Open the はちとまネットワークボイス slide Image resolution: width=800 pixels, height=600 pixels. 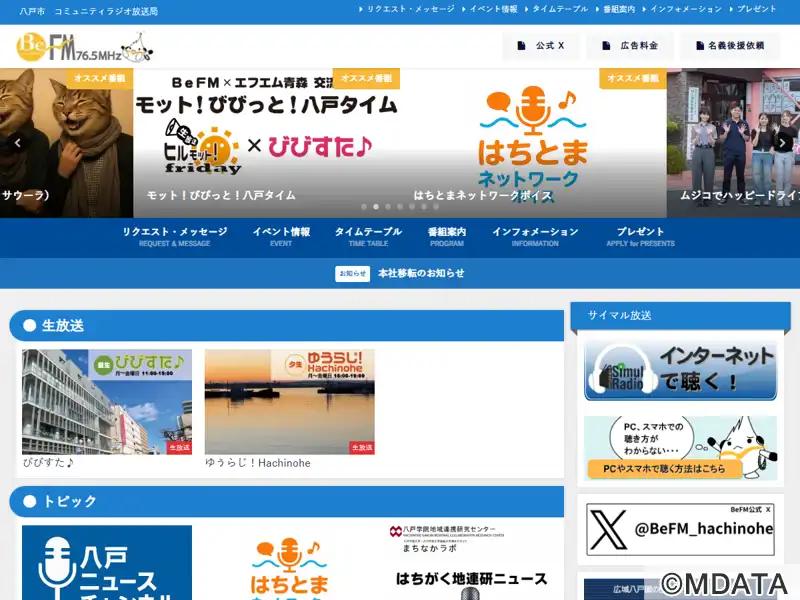533,143
